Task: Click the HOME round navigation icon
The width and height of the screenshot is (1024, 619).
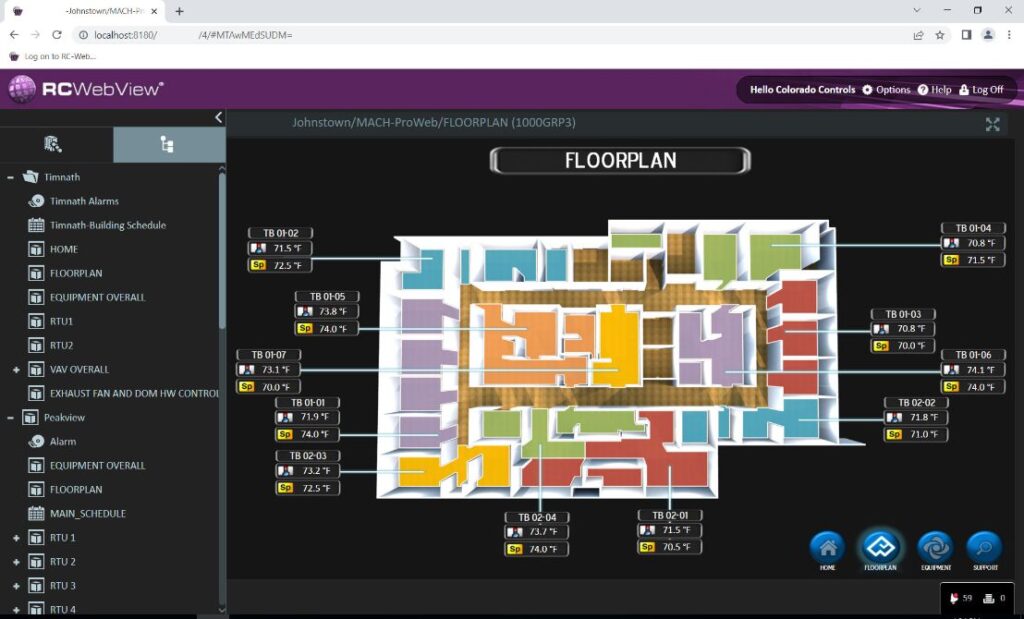Action: coord(827,547)
